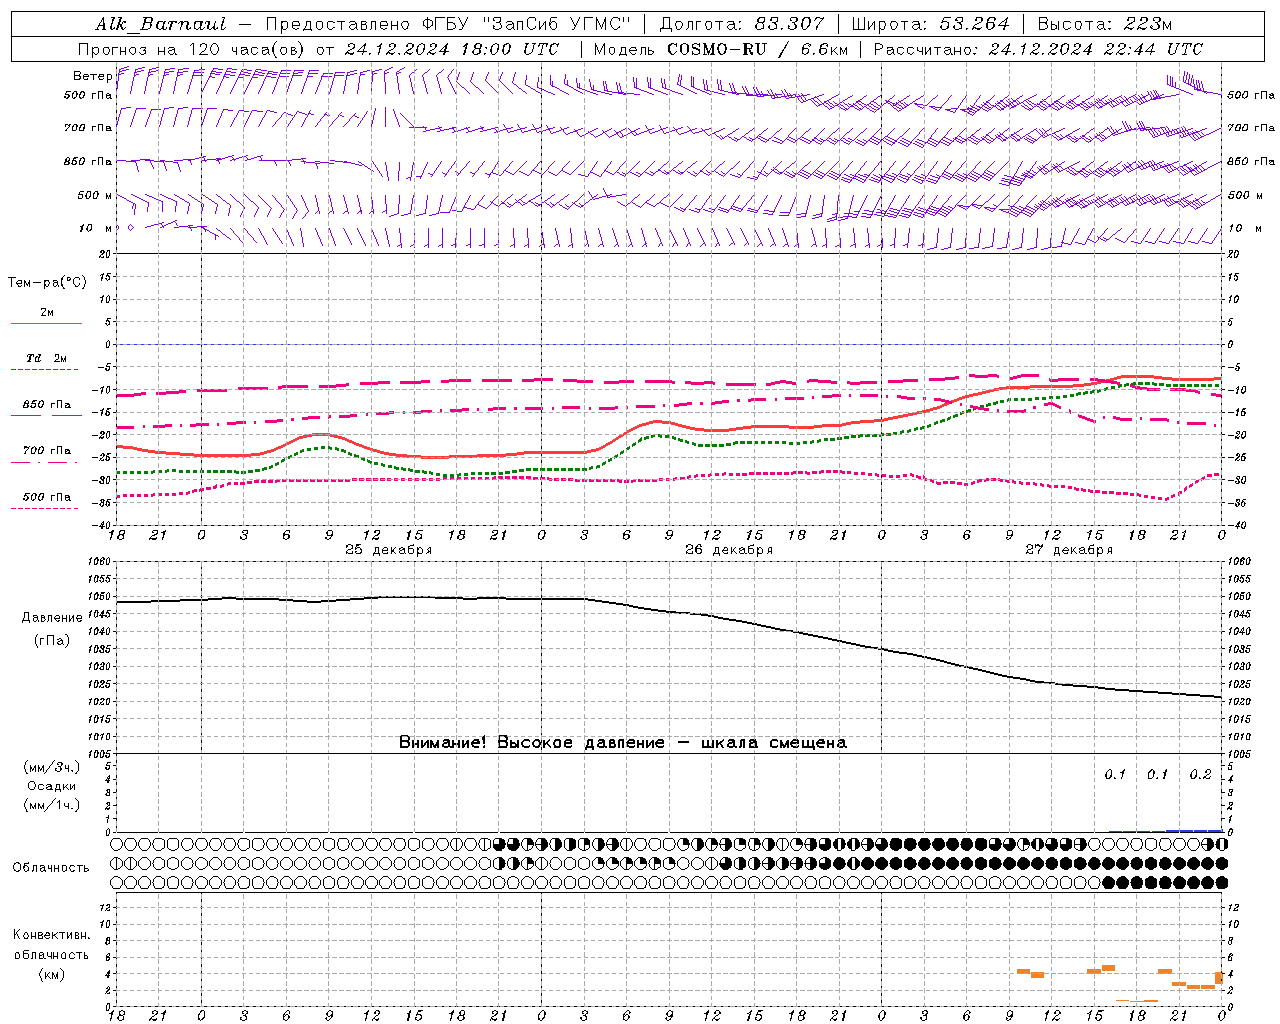Click the date label 26 декабря

click(x=728, y=550)
